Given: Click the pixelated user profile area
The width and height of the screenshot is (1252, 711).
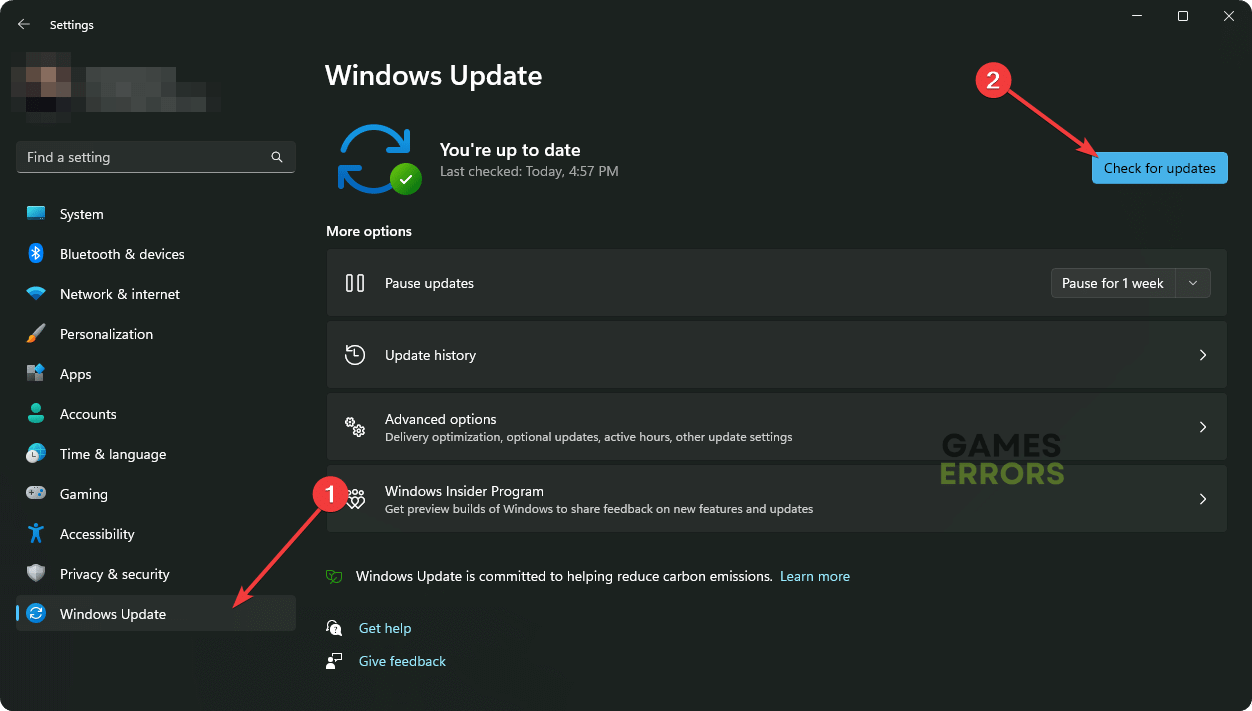Looking at the screenshot, I should point(115,89).
